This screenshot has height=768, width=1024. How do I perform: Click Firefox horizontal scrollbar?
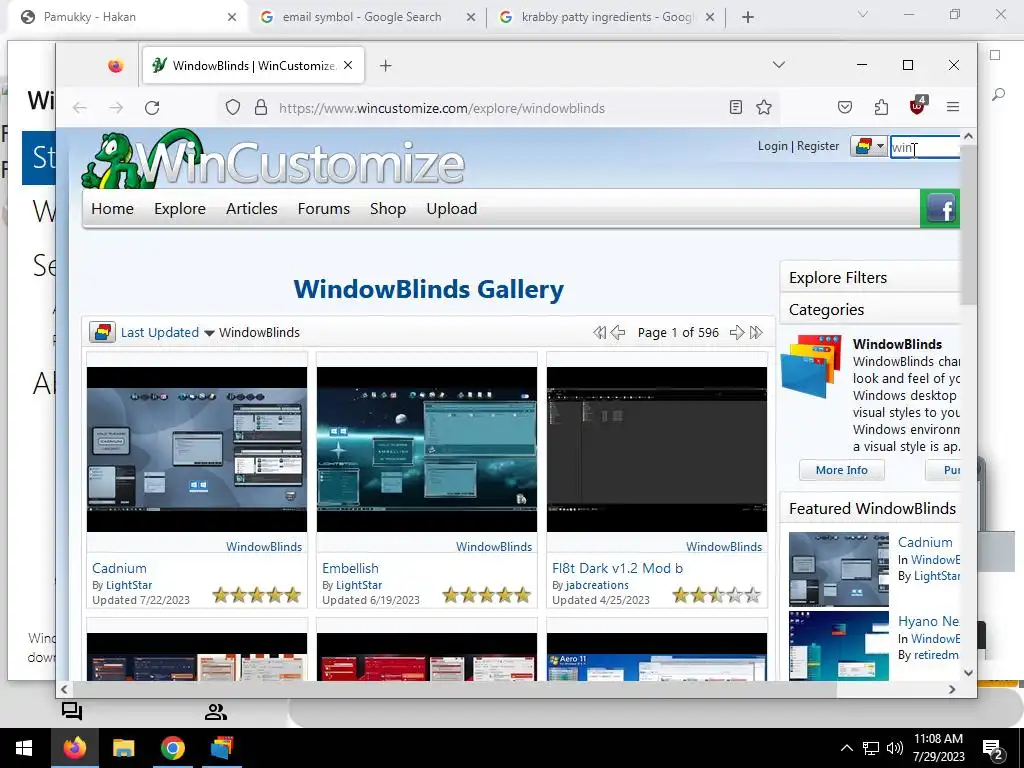(454, 689)
